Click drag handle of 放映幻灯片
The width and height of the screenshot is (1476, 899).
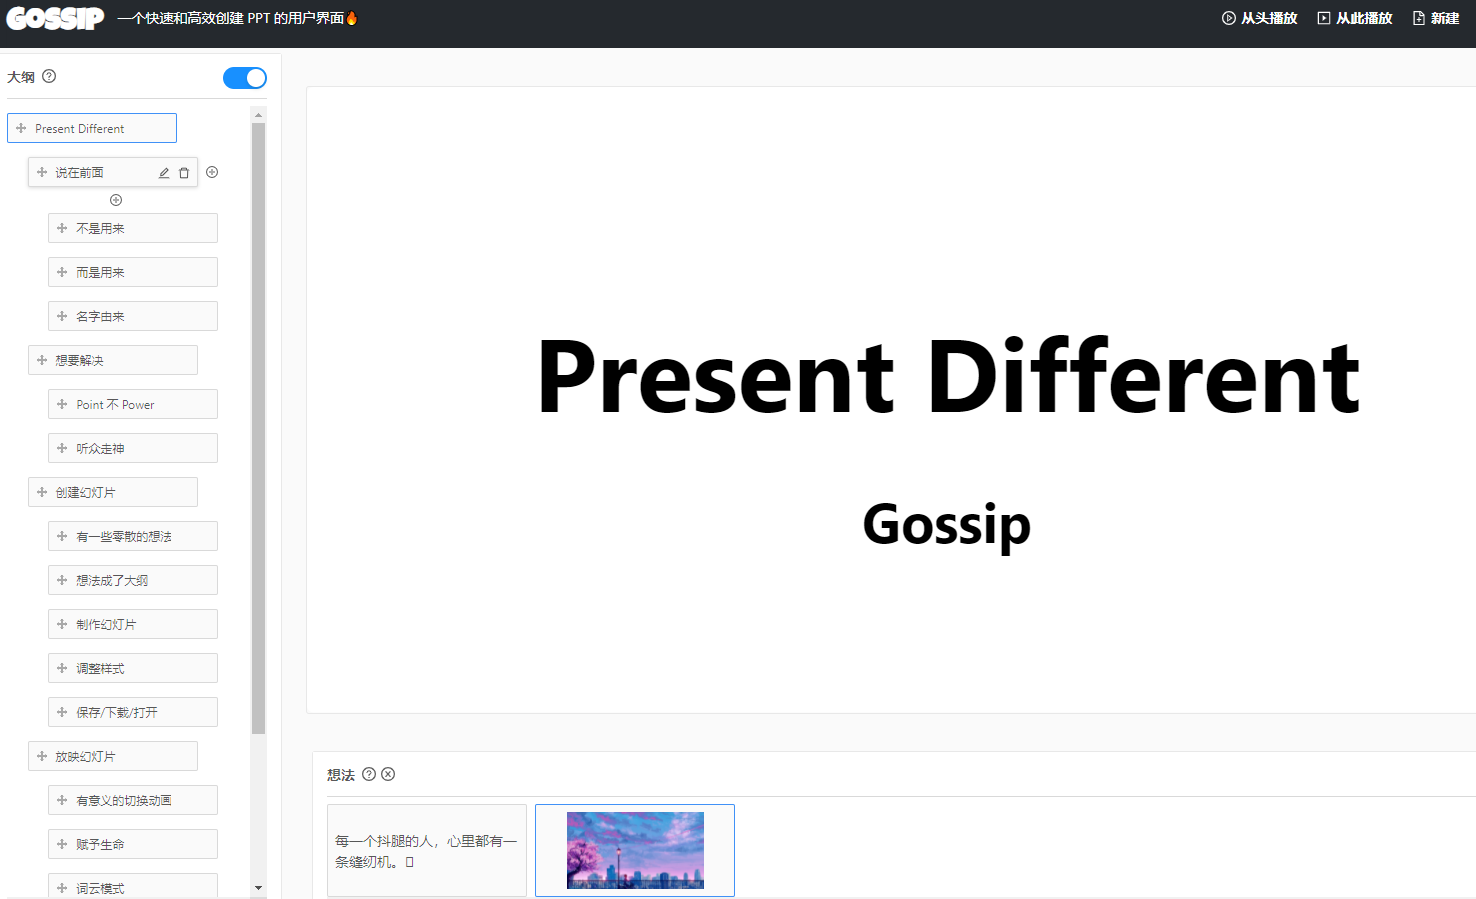(x=42, y=756)
